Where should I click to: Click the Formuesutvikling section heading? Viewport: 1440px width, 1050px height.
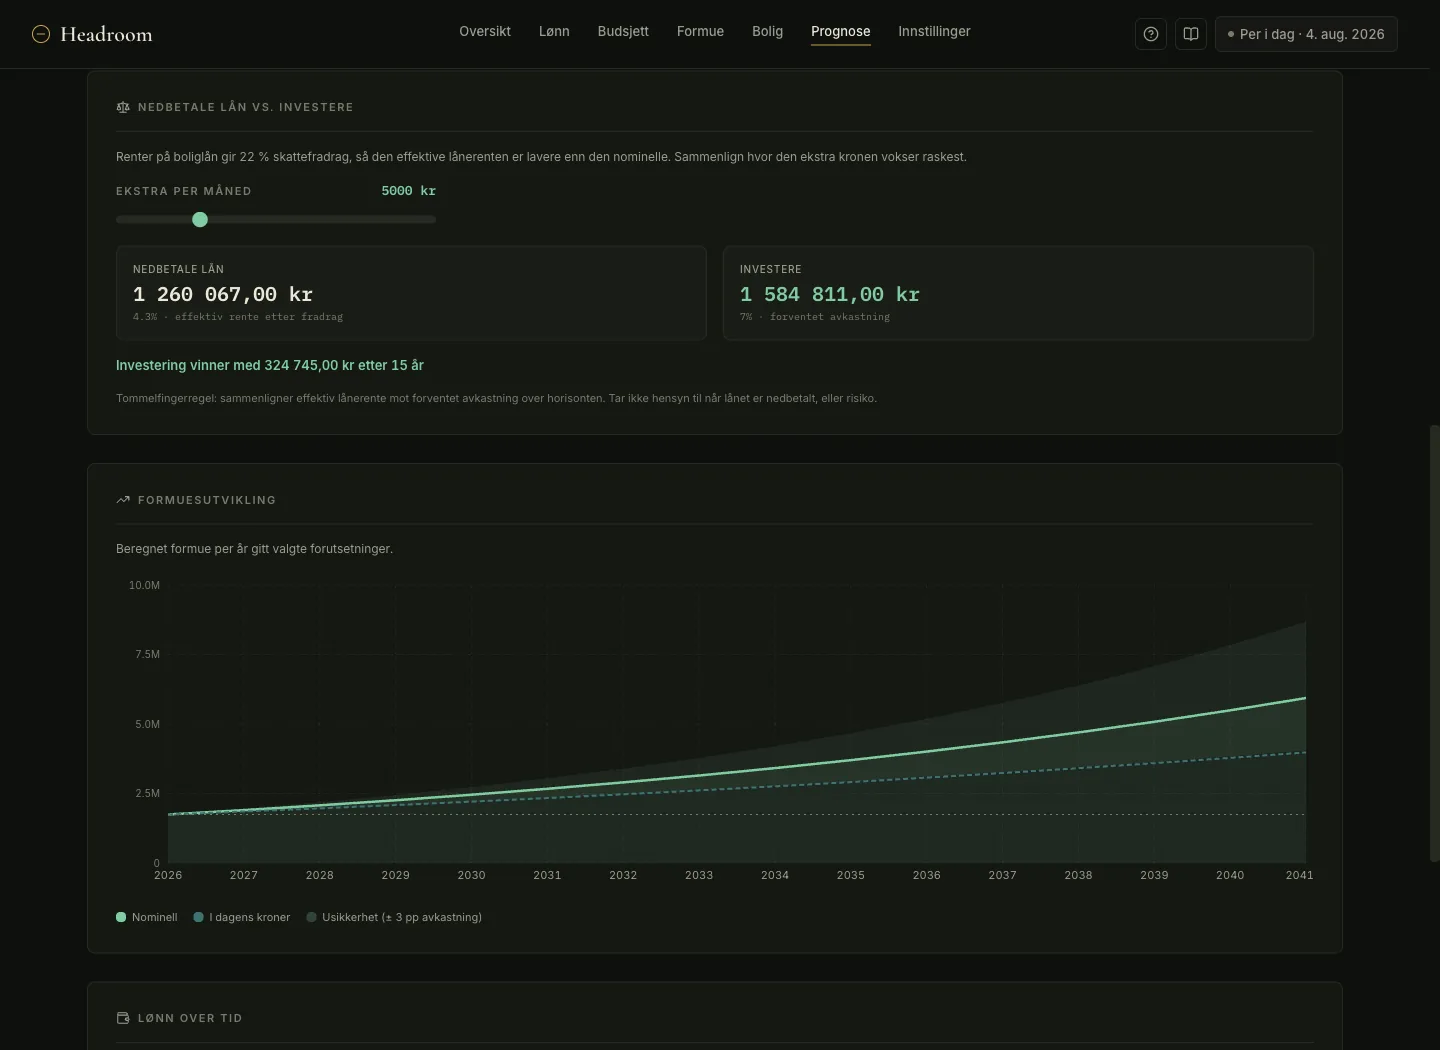pyautogui.click(x=207, y=500)
